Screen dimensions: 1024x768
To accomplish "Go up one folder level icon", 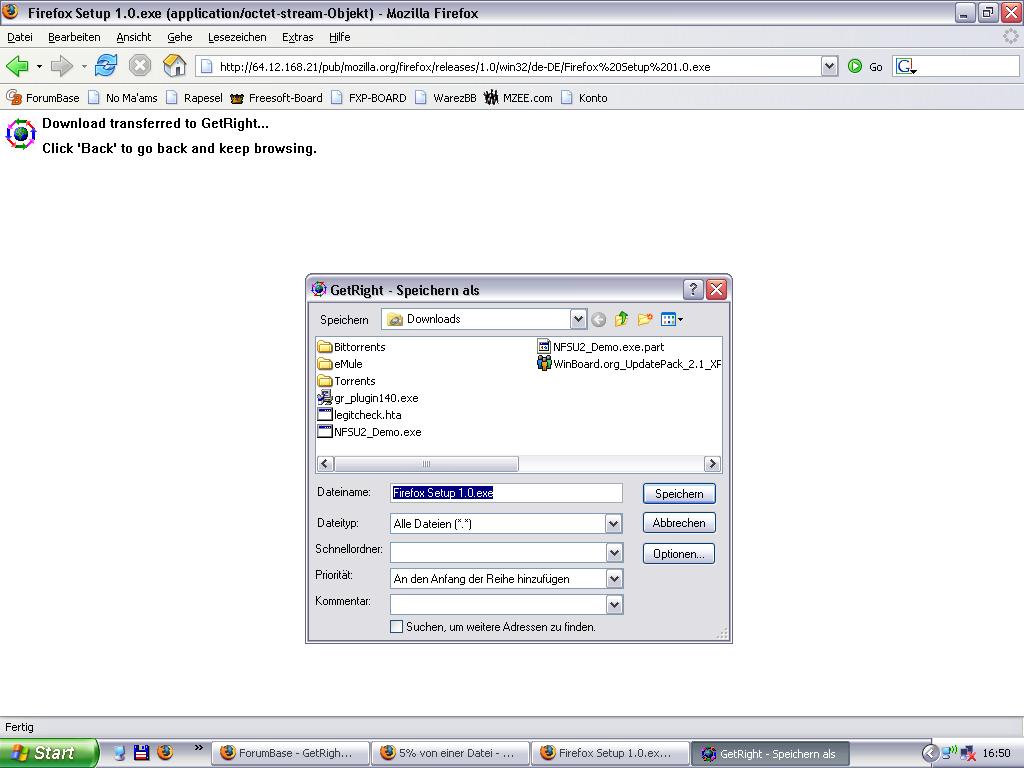I will [621, 319].
